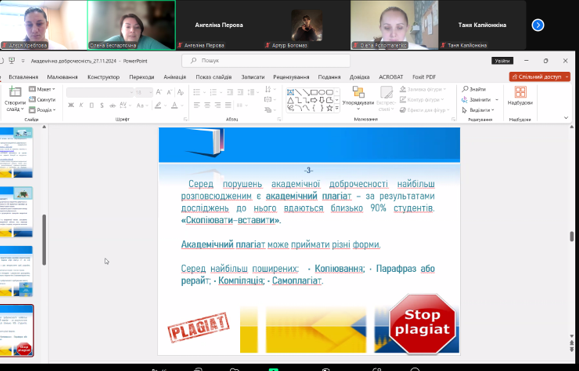This screenshot has height=371, width=579.
Task: Click the Decrease font size icon
Action: point(169,92)
